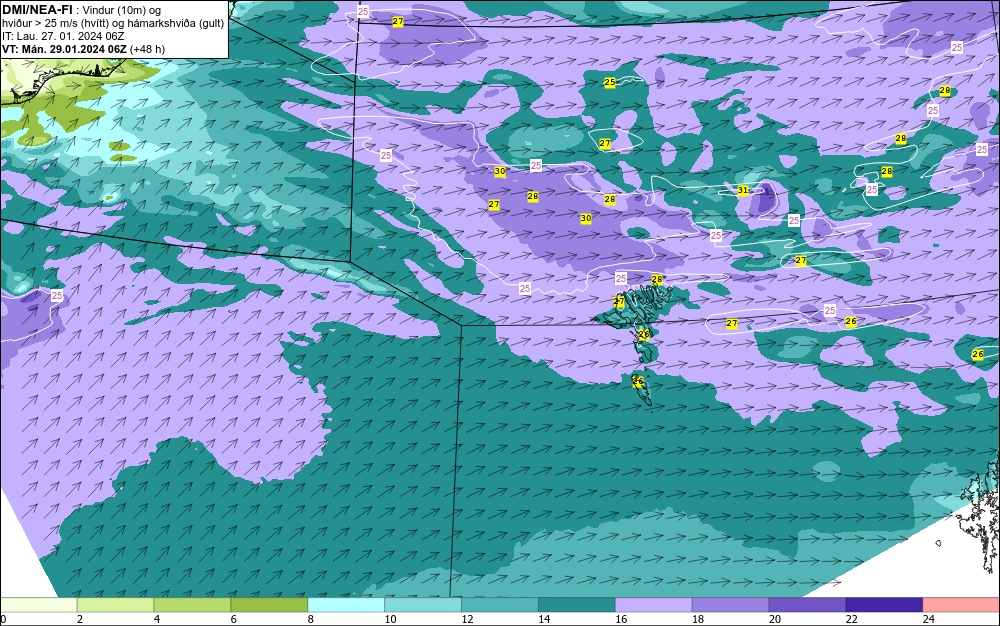Click the '(+48 h)' forecast offset text
The width and height of the screenshot is (1000, 626).
147,49
